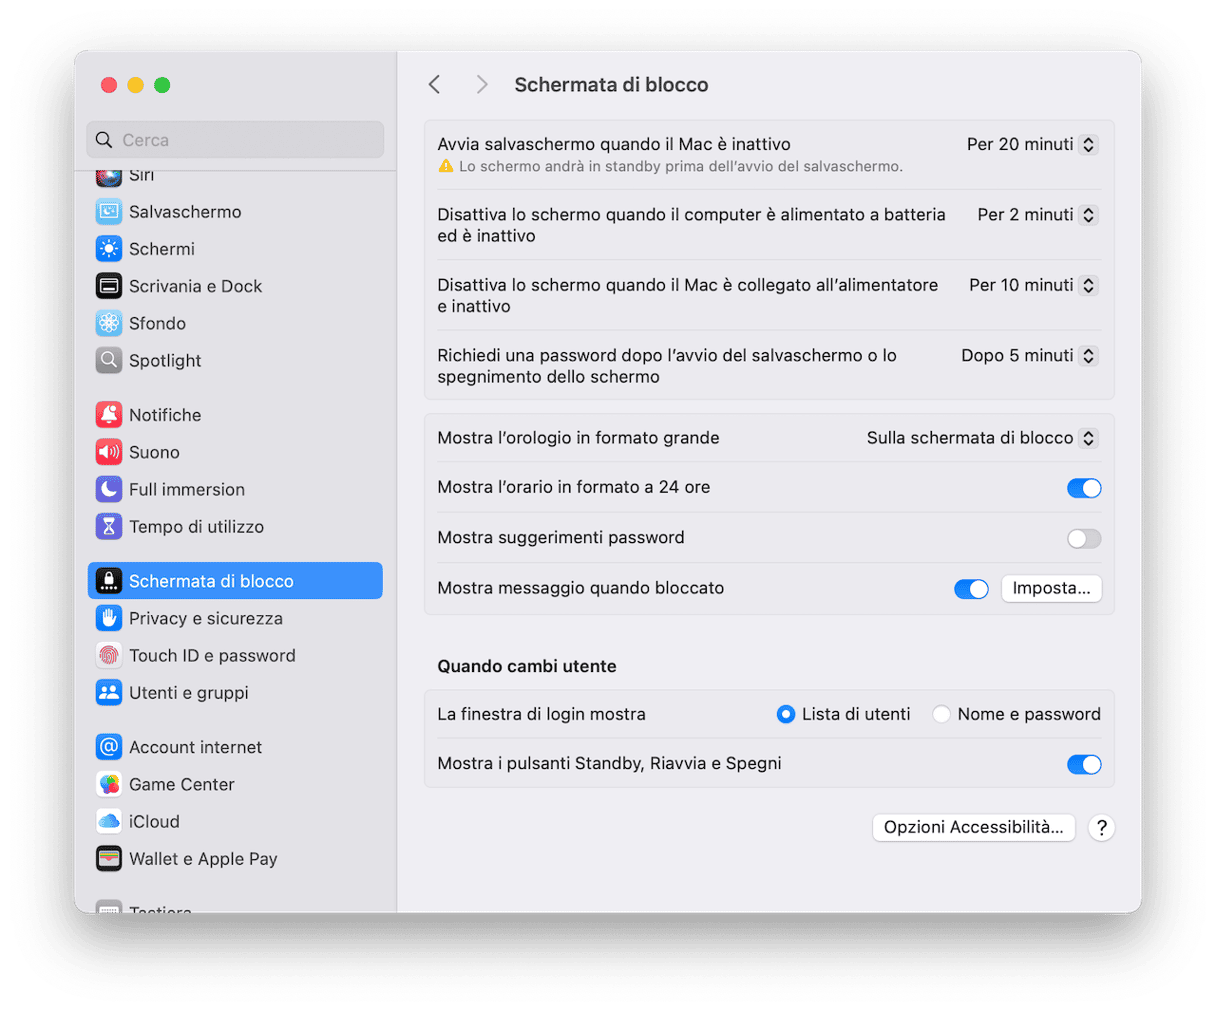Open Opzioni Accessibilità... button
The width and height of the screenshot is (1216, 1011).
[x=973, y=827]
